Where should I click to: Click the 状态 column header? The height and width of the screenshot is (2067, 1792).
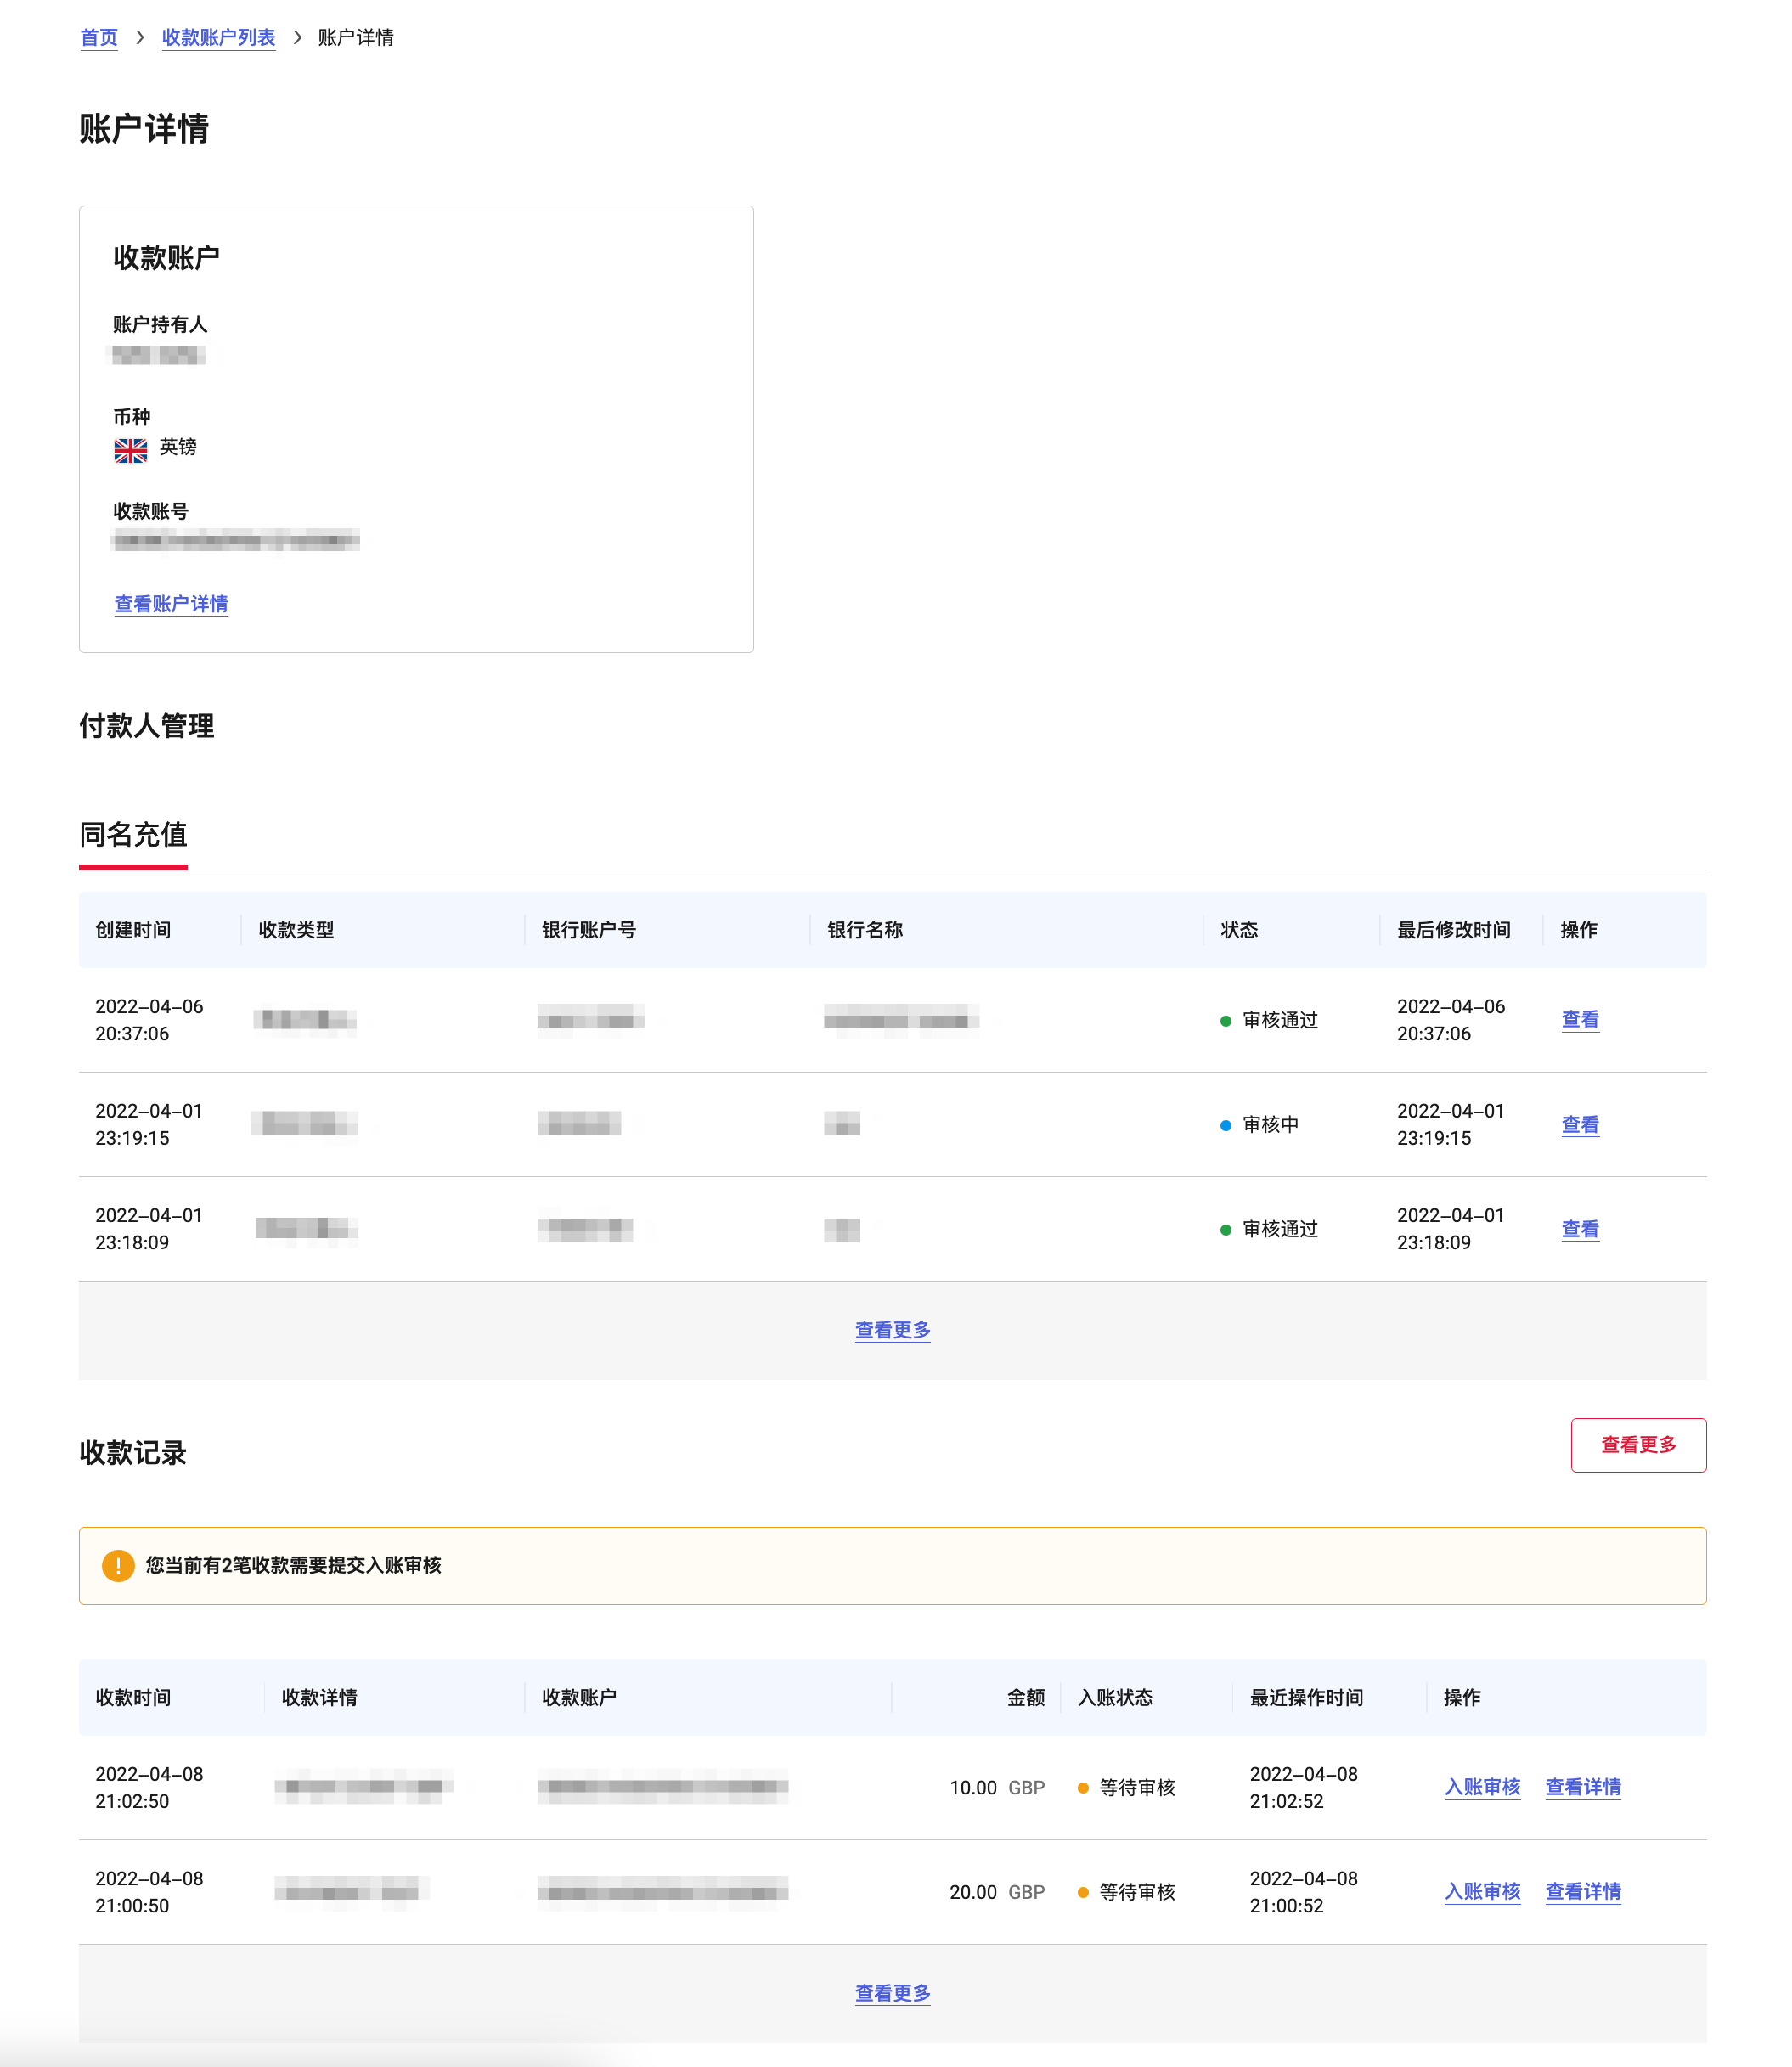pos(1239,930)
